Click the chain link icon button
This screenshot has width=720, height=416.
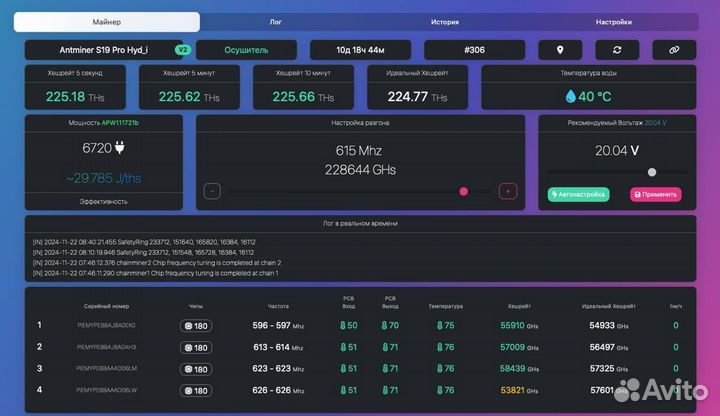[674, 49]
